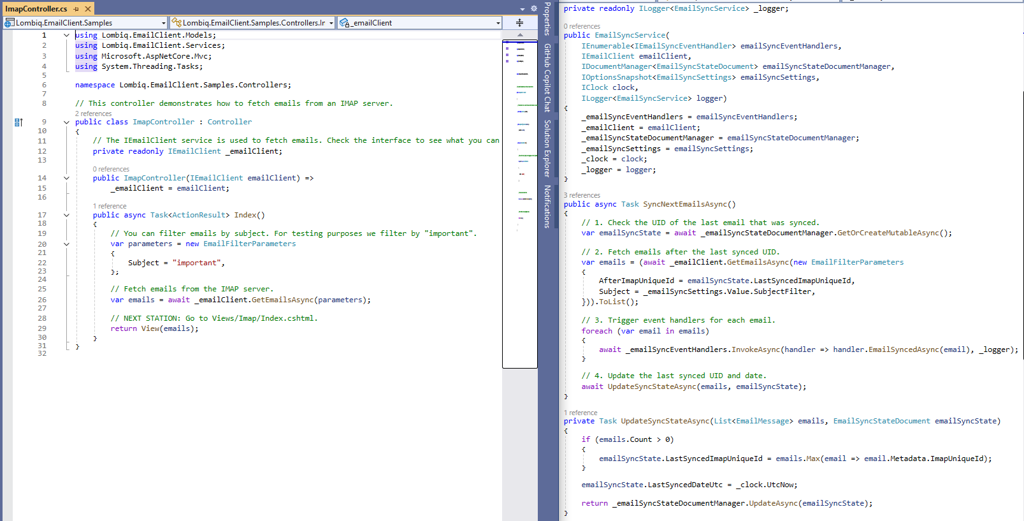The width and height of the screenshot is (1024, 521).
Task: Click '3 references' CodeLens above SyncNextEmailsAsync
Action: tap(582, 195)
